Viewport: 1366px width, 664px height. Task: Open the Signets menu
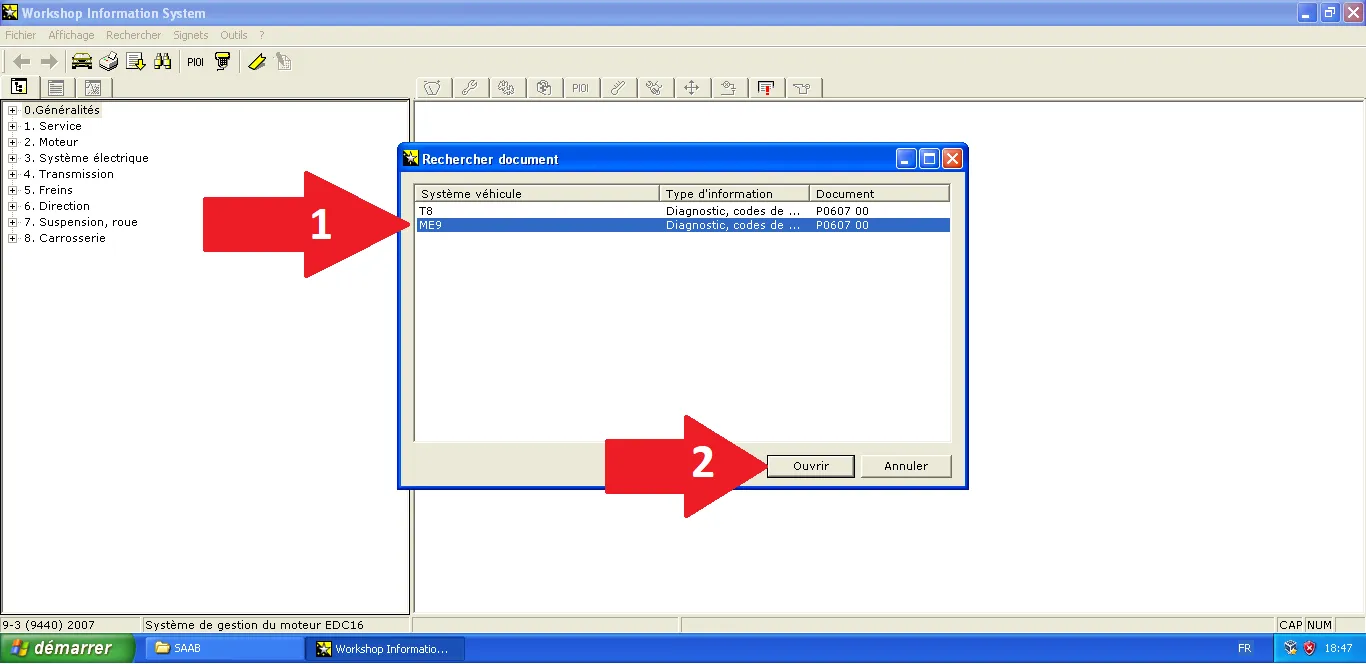(x=190, y=35)
